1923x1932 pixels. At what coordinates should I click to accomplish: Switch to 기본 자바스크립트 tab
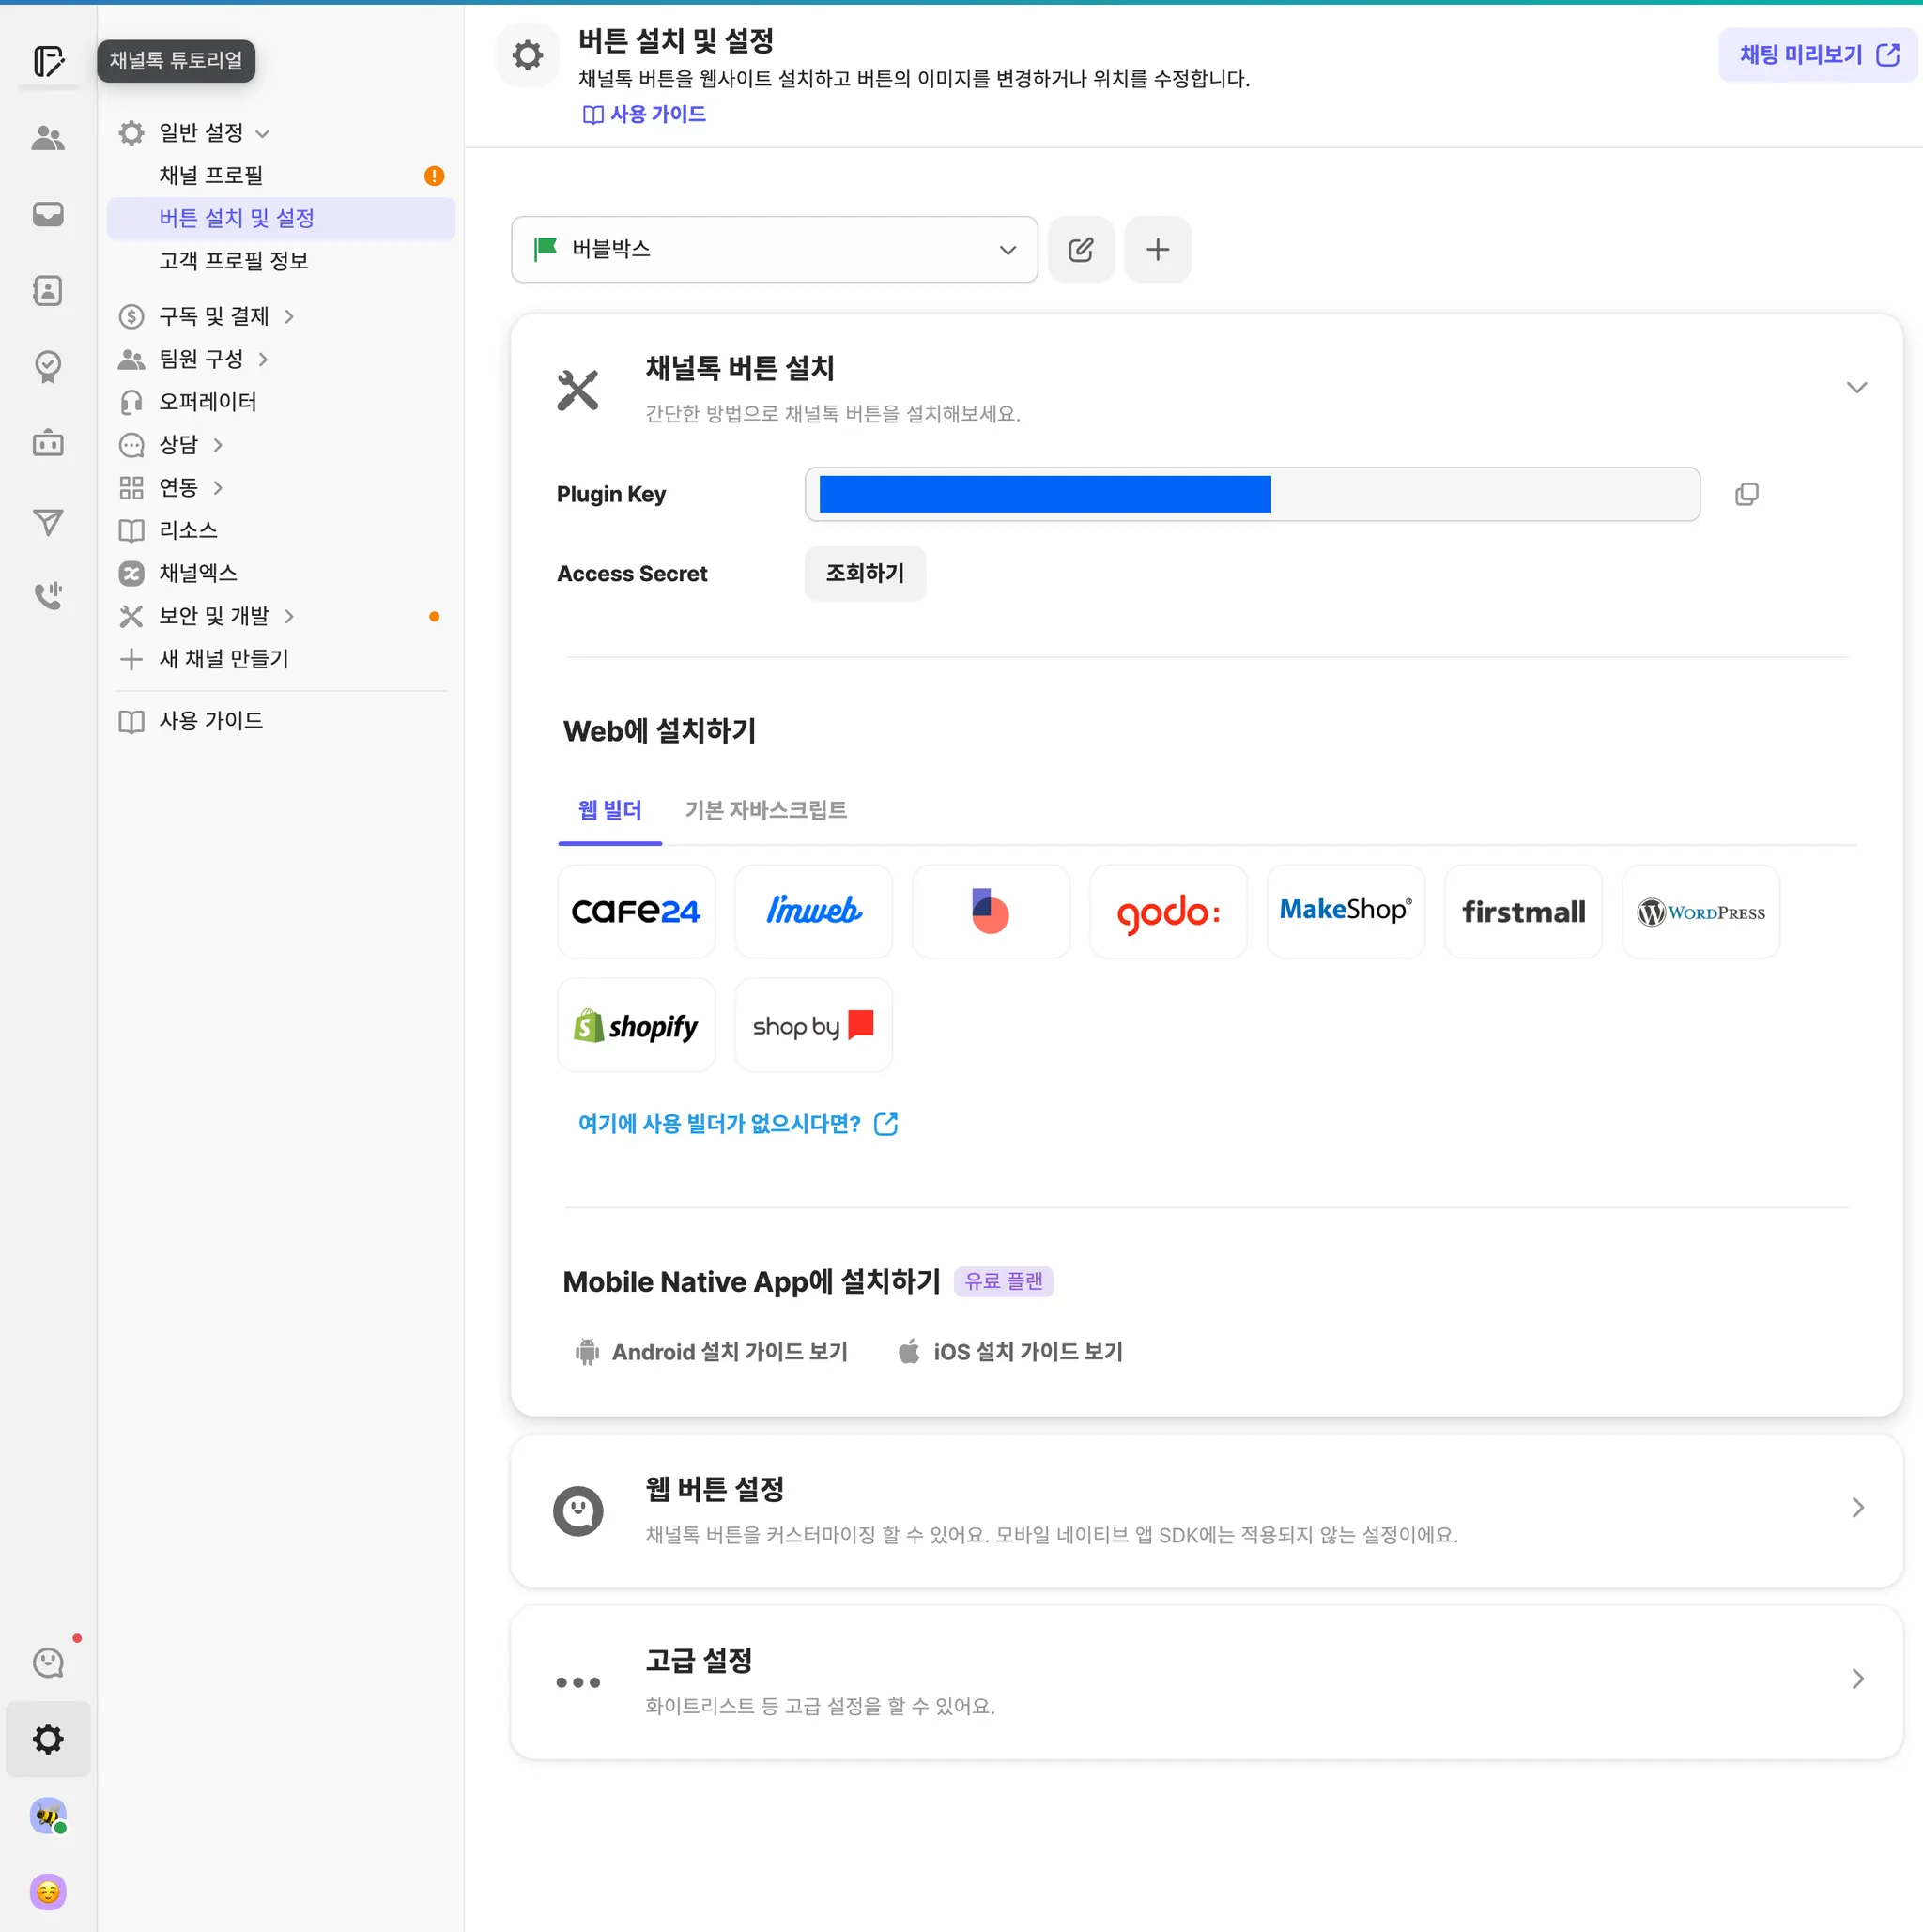[x=765, y=810]
